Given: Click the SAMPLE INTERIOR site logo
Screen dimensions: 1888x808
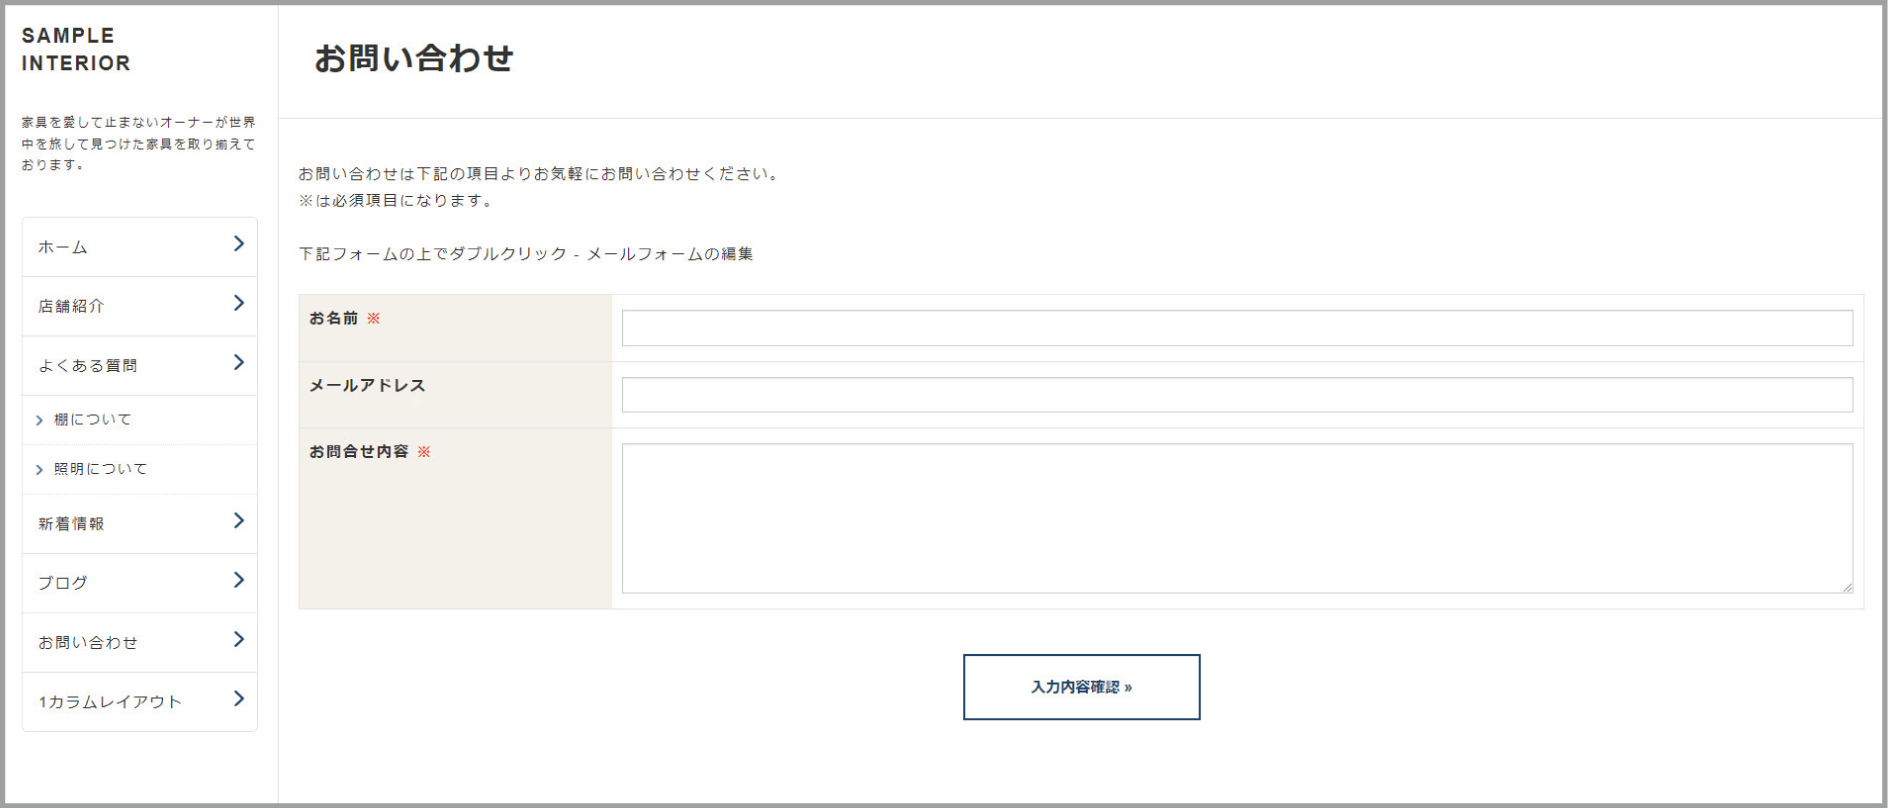Looking at the screenshot, I should pyautogui.click(x=76, y=49).
